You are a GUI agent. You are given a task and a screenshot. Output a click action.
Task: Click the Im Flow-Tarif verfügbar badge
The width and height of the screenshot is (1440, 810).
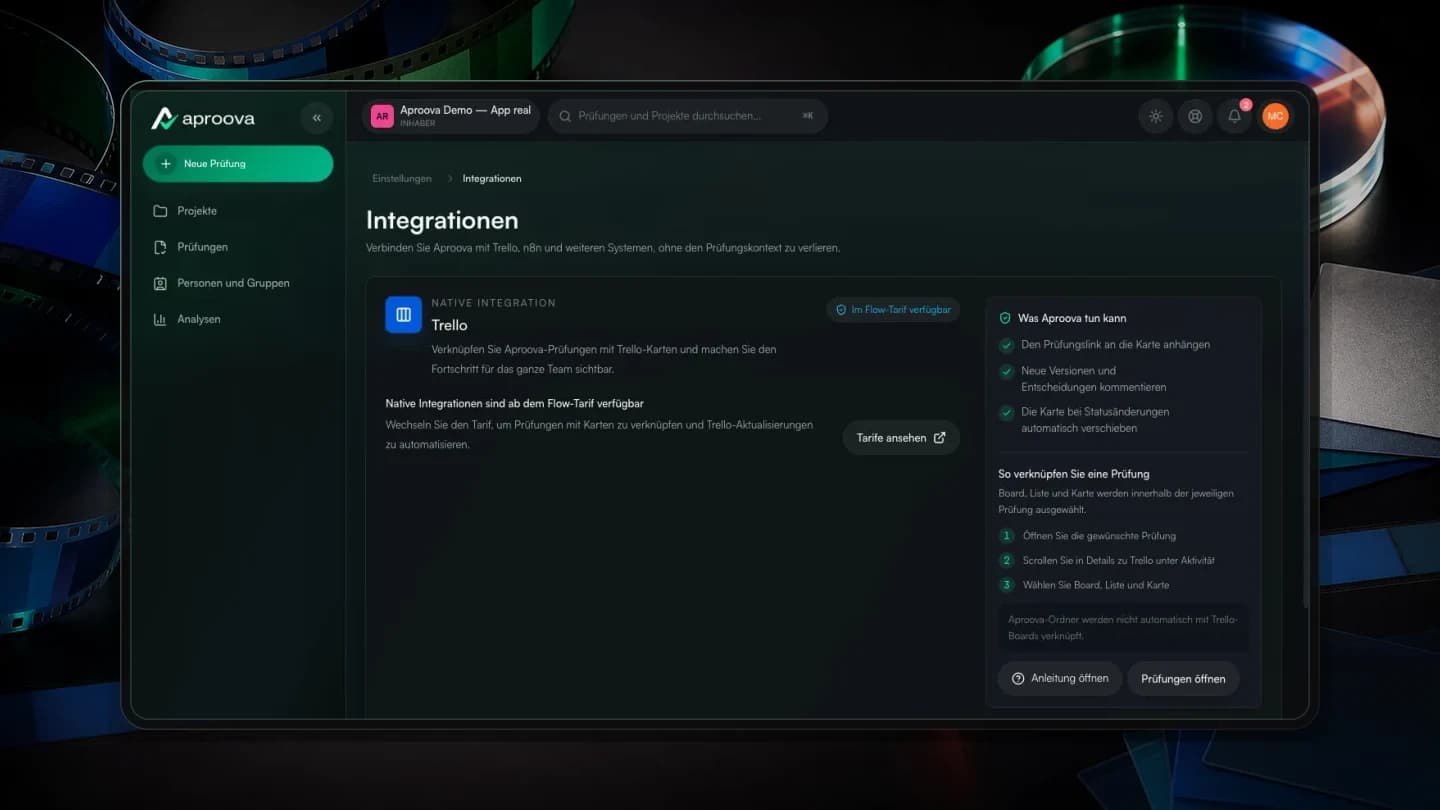pyautogui.click(x=893, y=310)
